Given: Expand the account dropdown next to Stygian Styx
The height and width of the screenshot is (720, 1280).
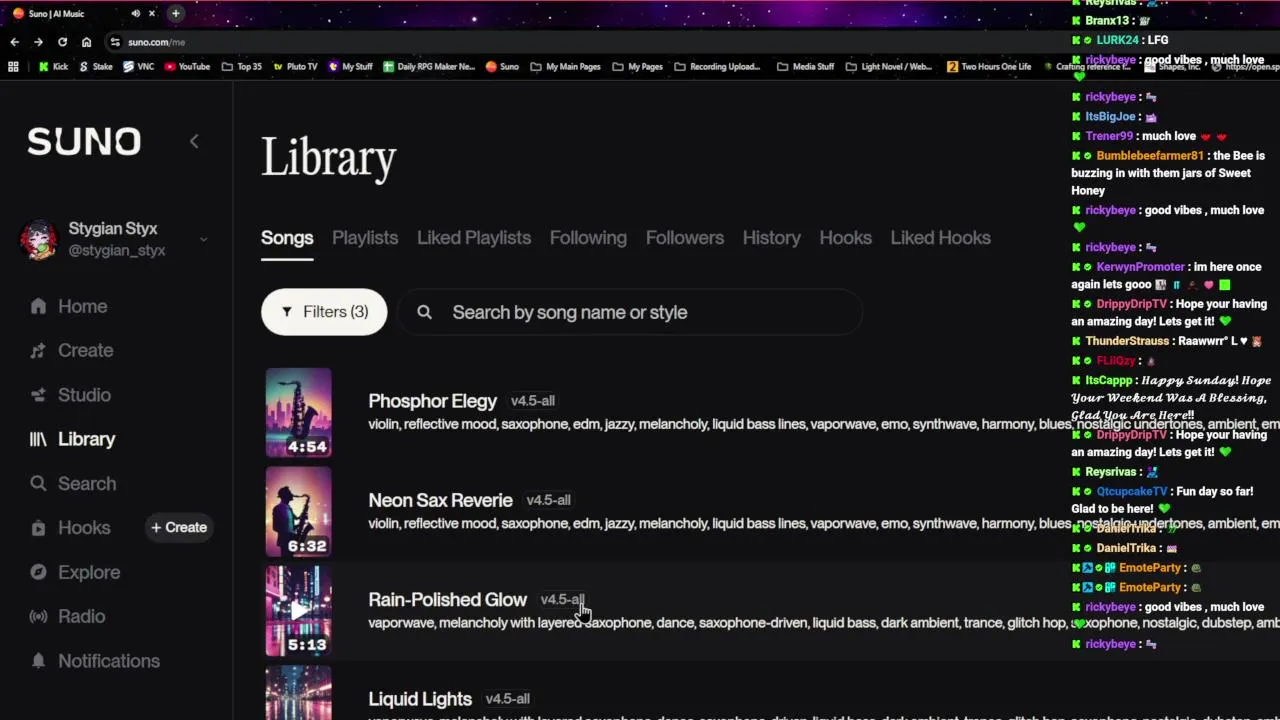Looking at the screenshot, I should pos(203,239).
